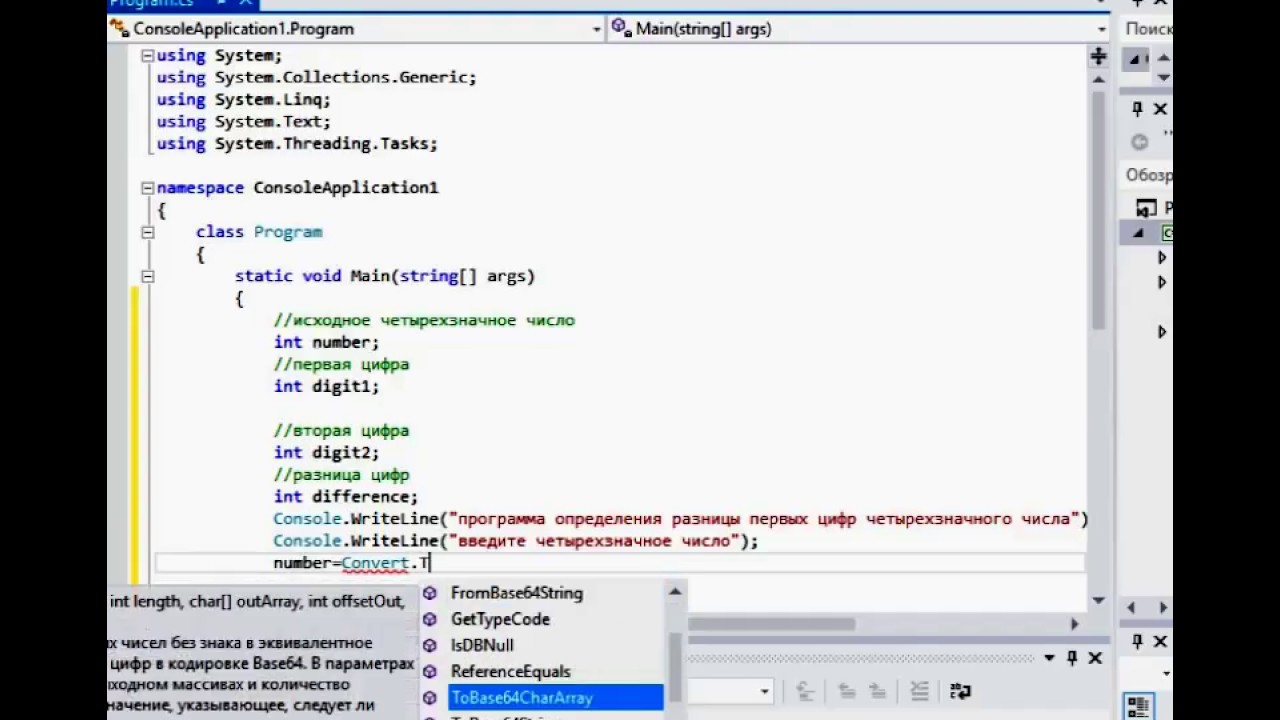Click the clear-all output toolbar icon
Image resolution: width=1280 pixels, height=720 pixels.
(x=920, y=691)
